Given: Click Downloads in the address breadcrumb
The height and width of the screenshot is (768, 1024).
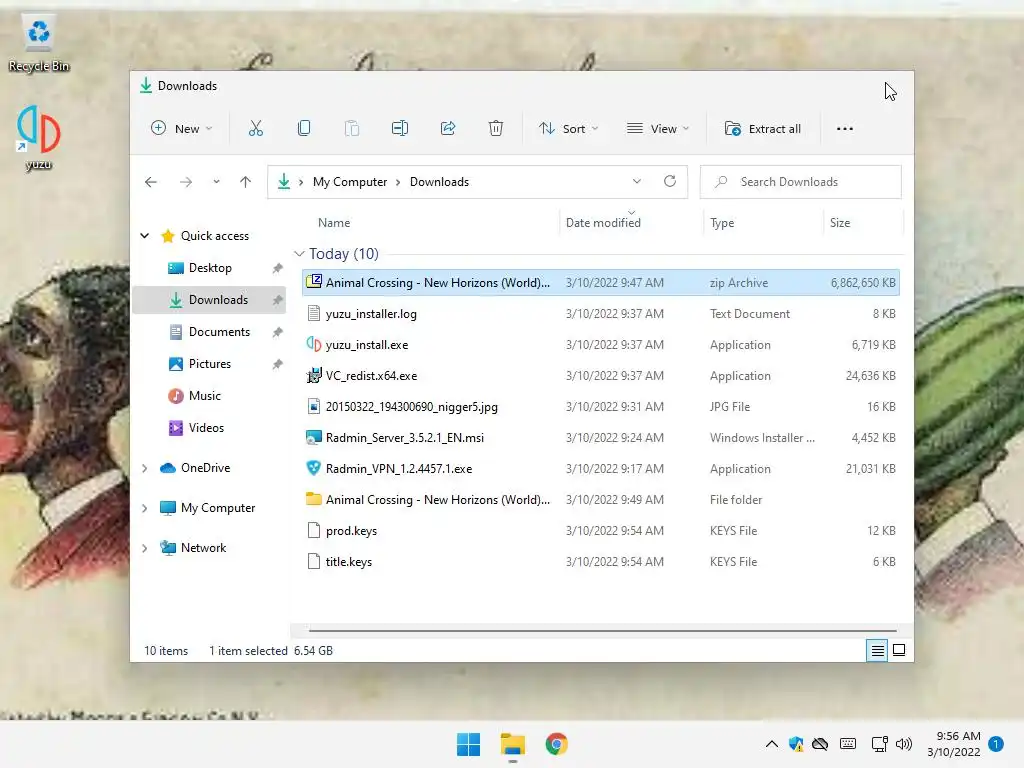Looking at the screenshot, I should click(x=440, y=182).
